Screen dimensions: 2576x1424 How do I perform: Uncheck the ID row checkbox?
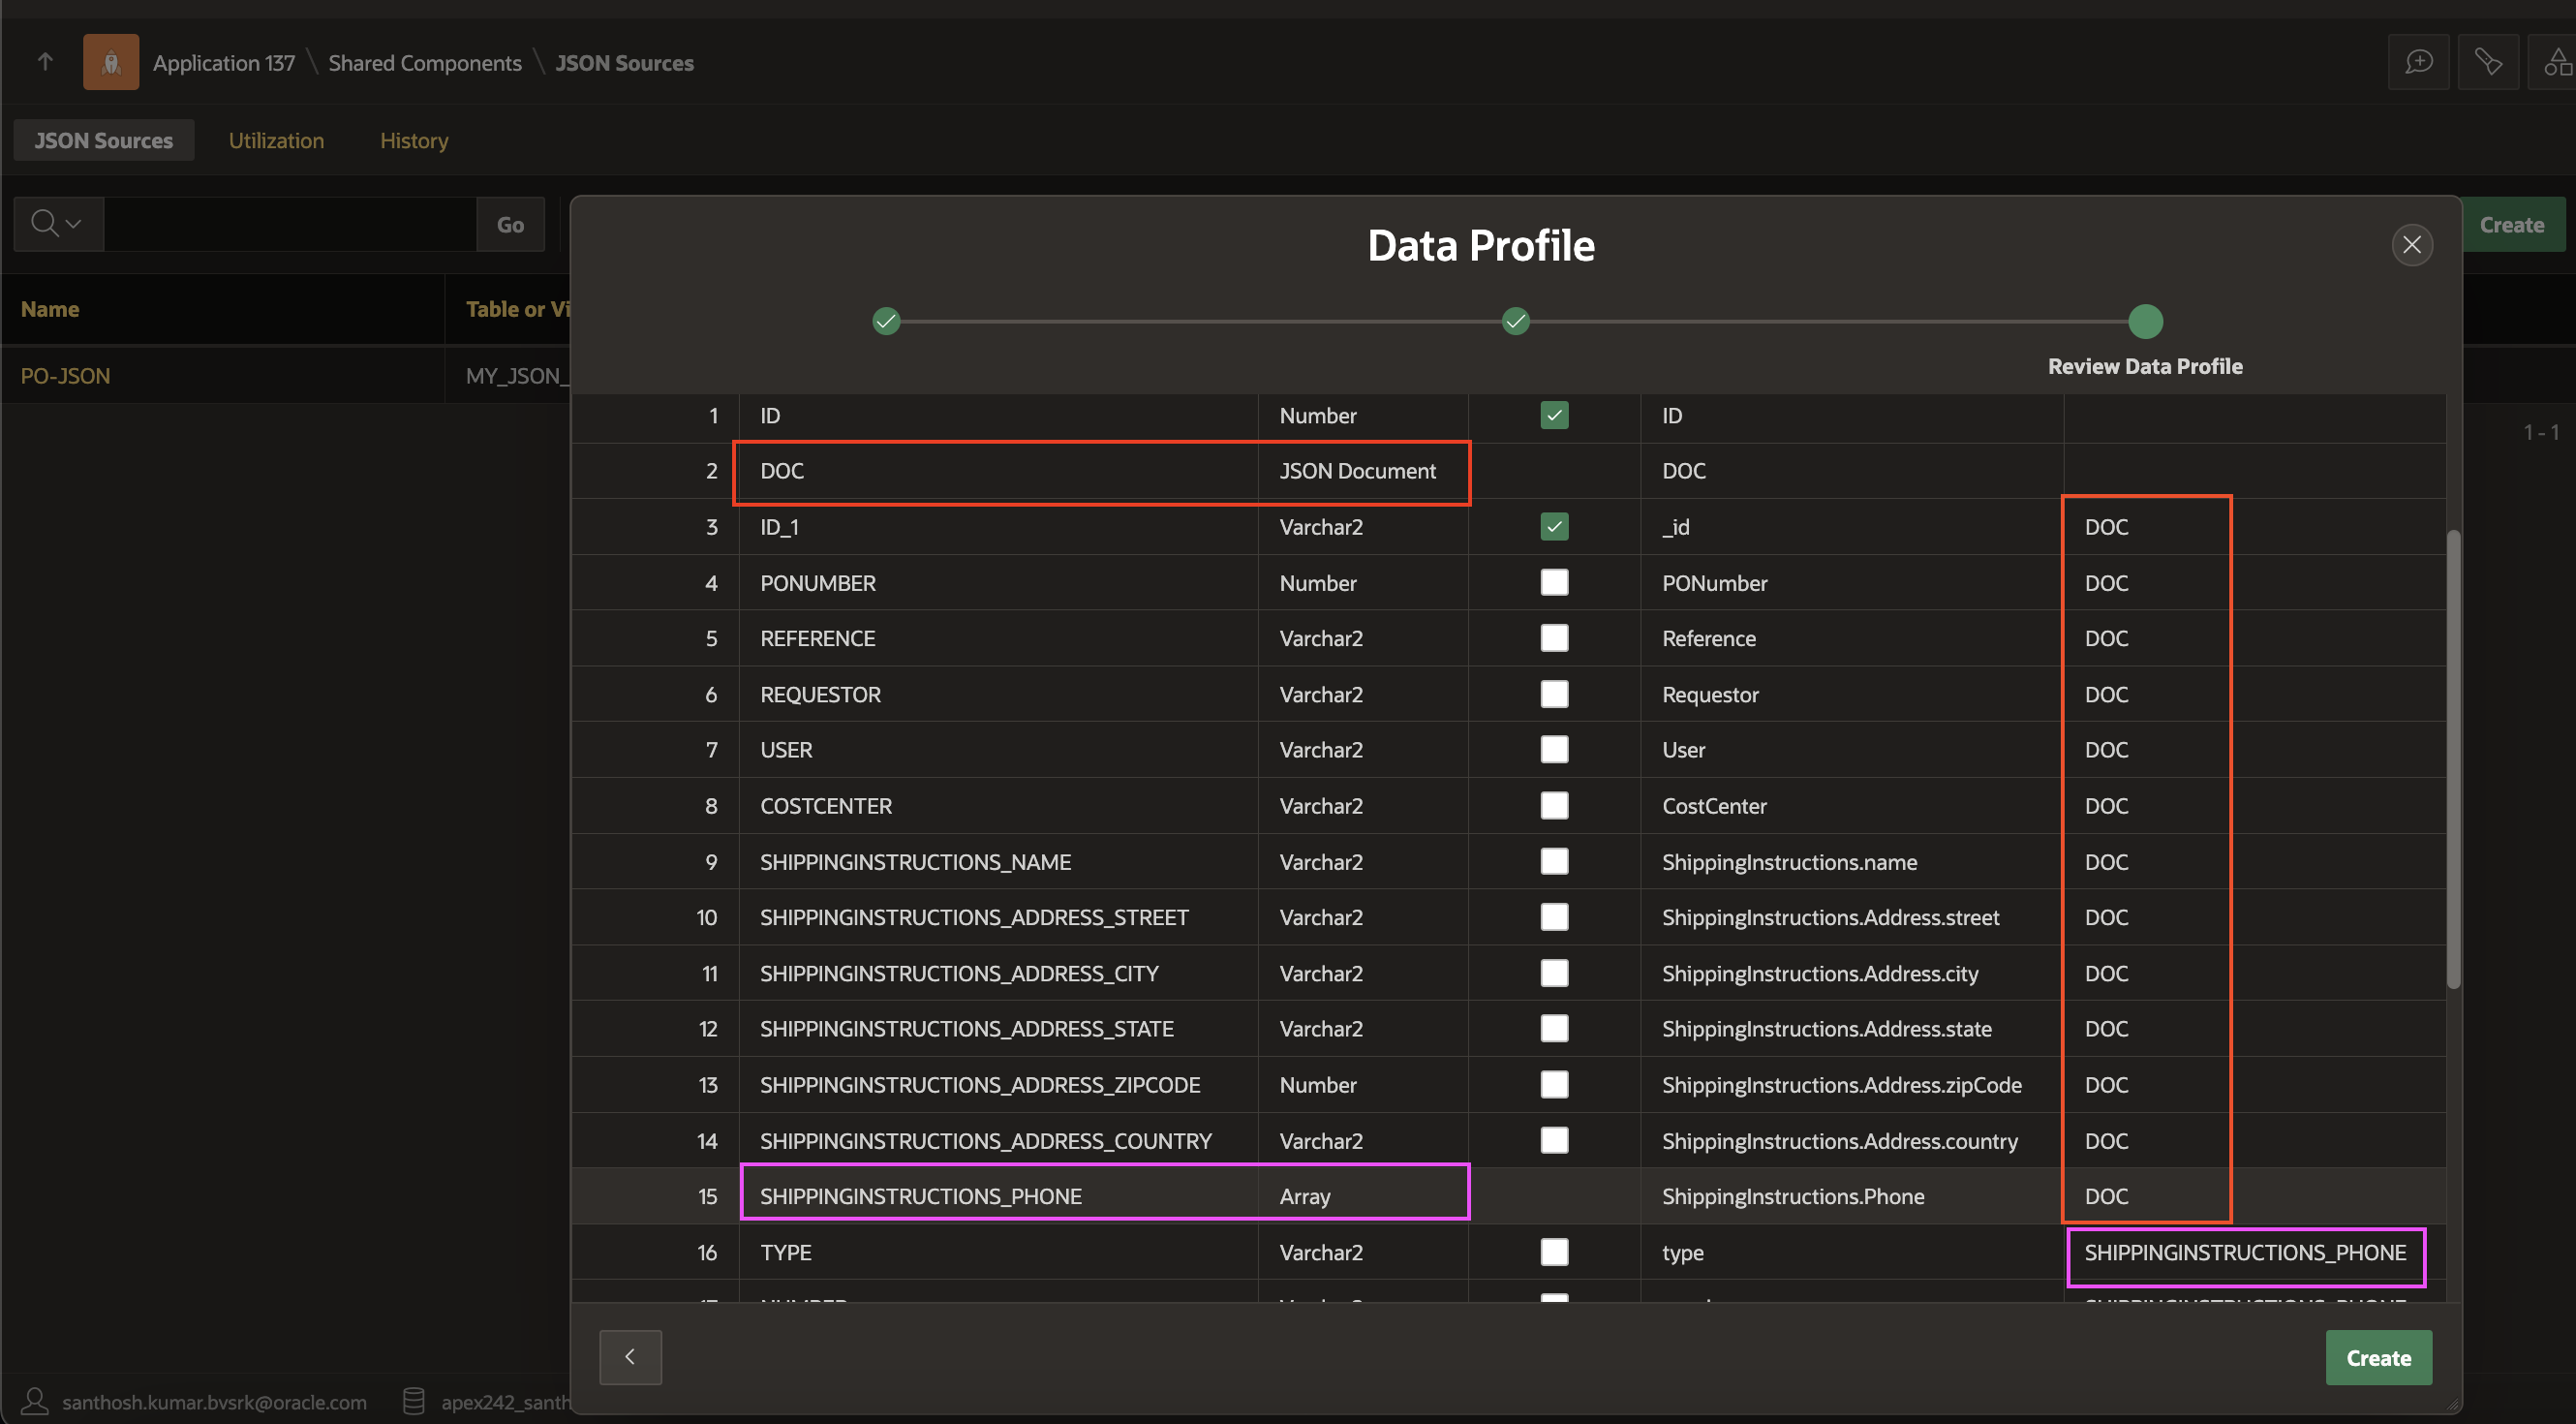tap(1554, 415)
